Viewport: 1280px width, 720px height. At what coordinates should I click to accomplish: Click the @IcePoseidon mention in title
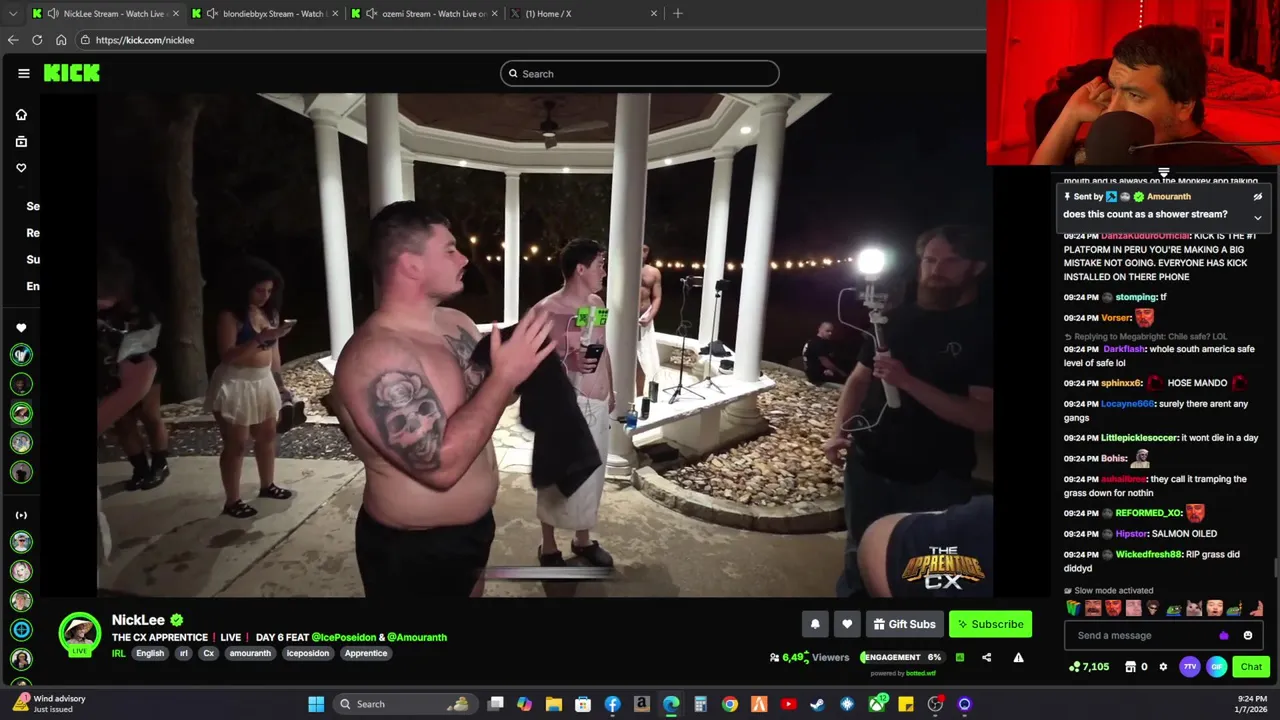click(343, 637)
